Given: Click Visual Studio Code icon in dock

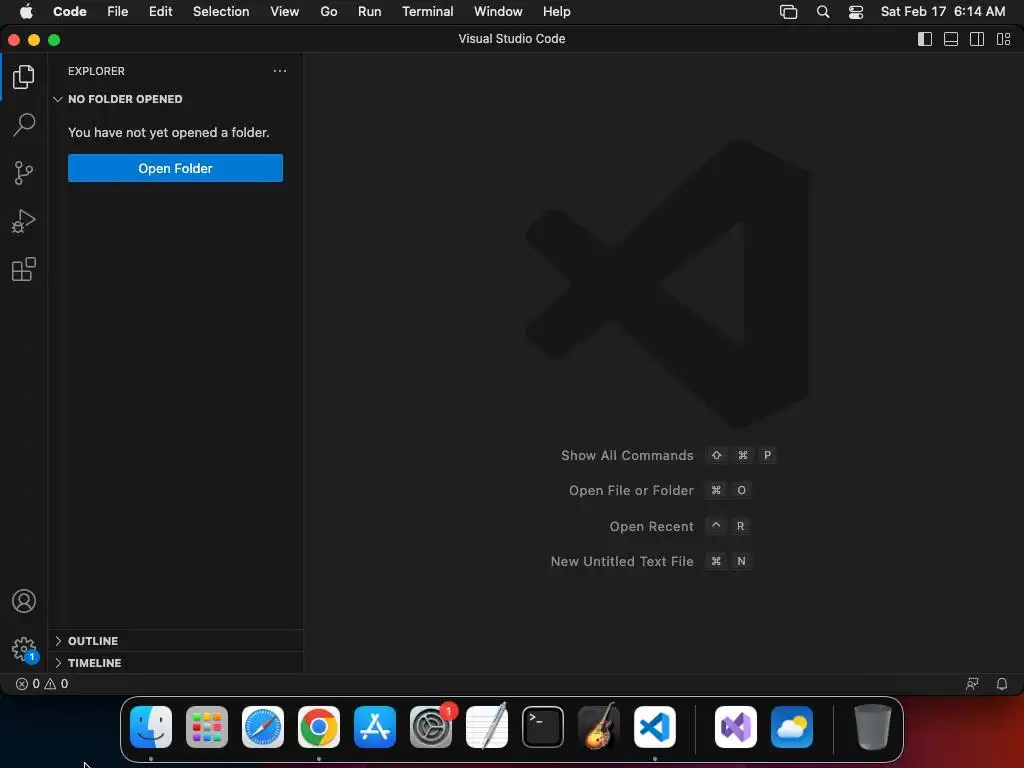Looking at the screenshot, I should pos(655,727).
